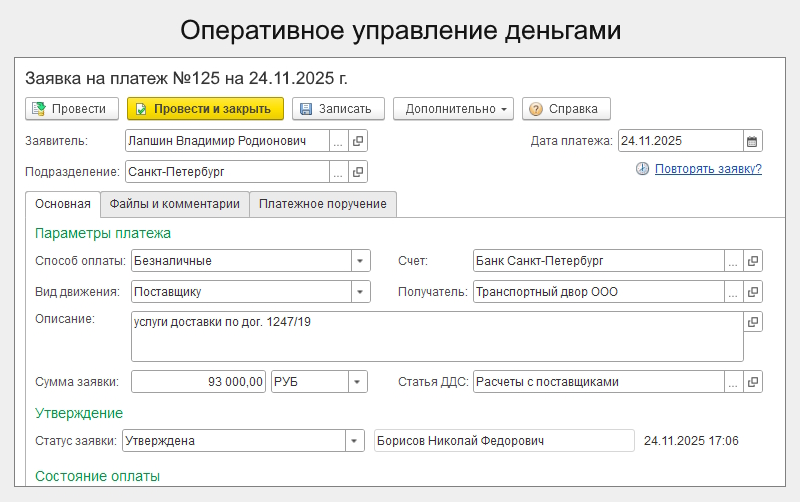Screen dimensions: 800x502
Task: Open the Дополнительно menu
Action: tap(453, 109)
